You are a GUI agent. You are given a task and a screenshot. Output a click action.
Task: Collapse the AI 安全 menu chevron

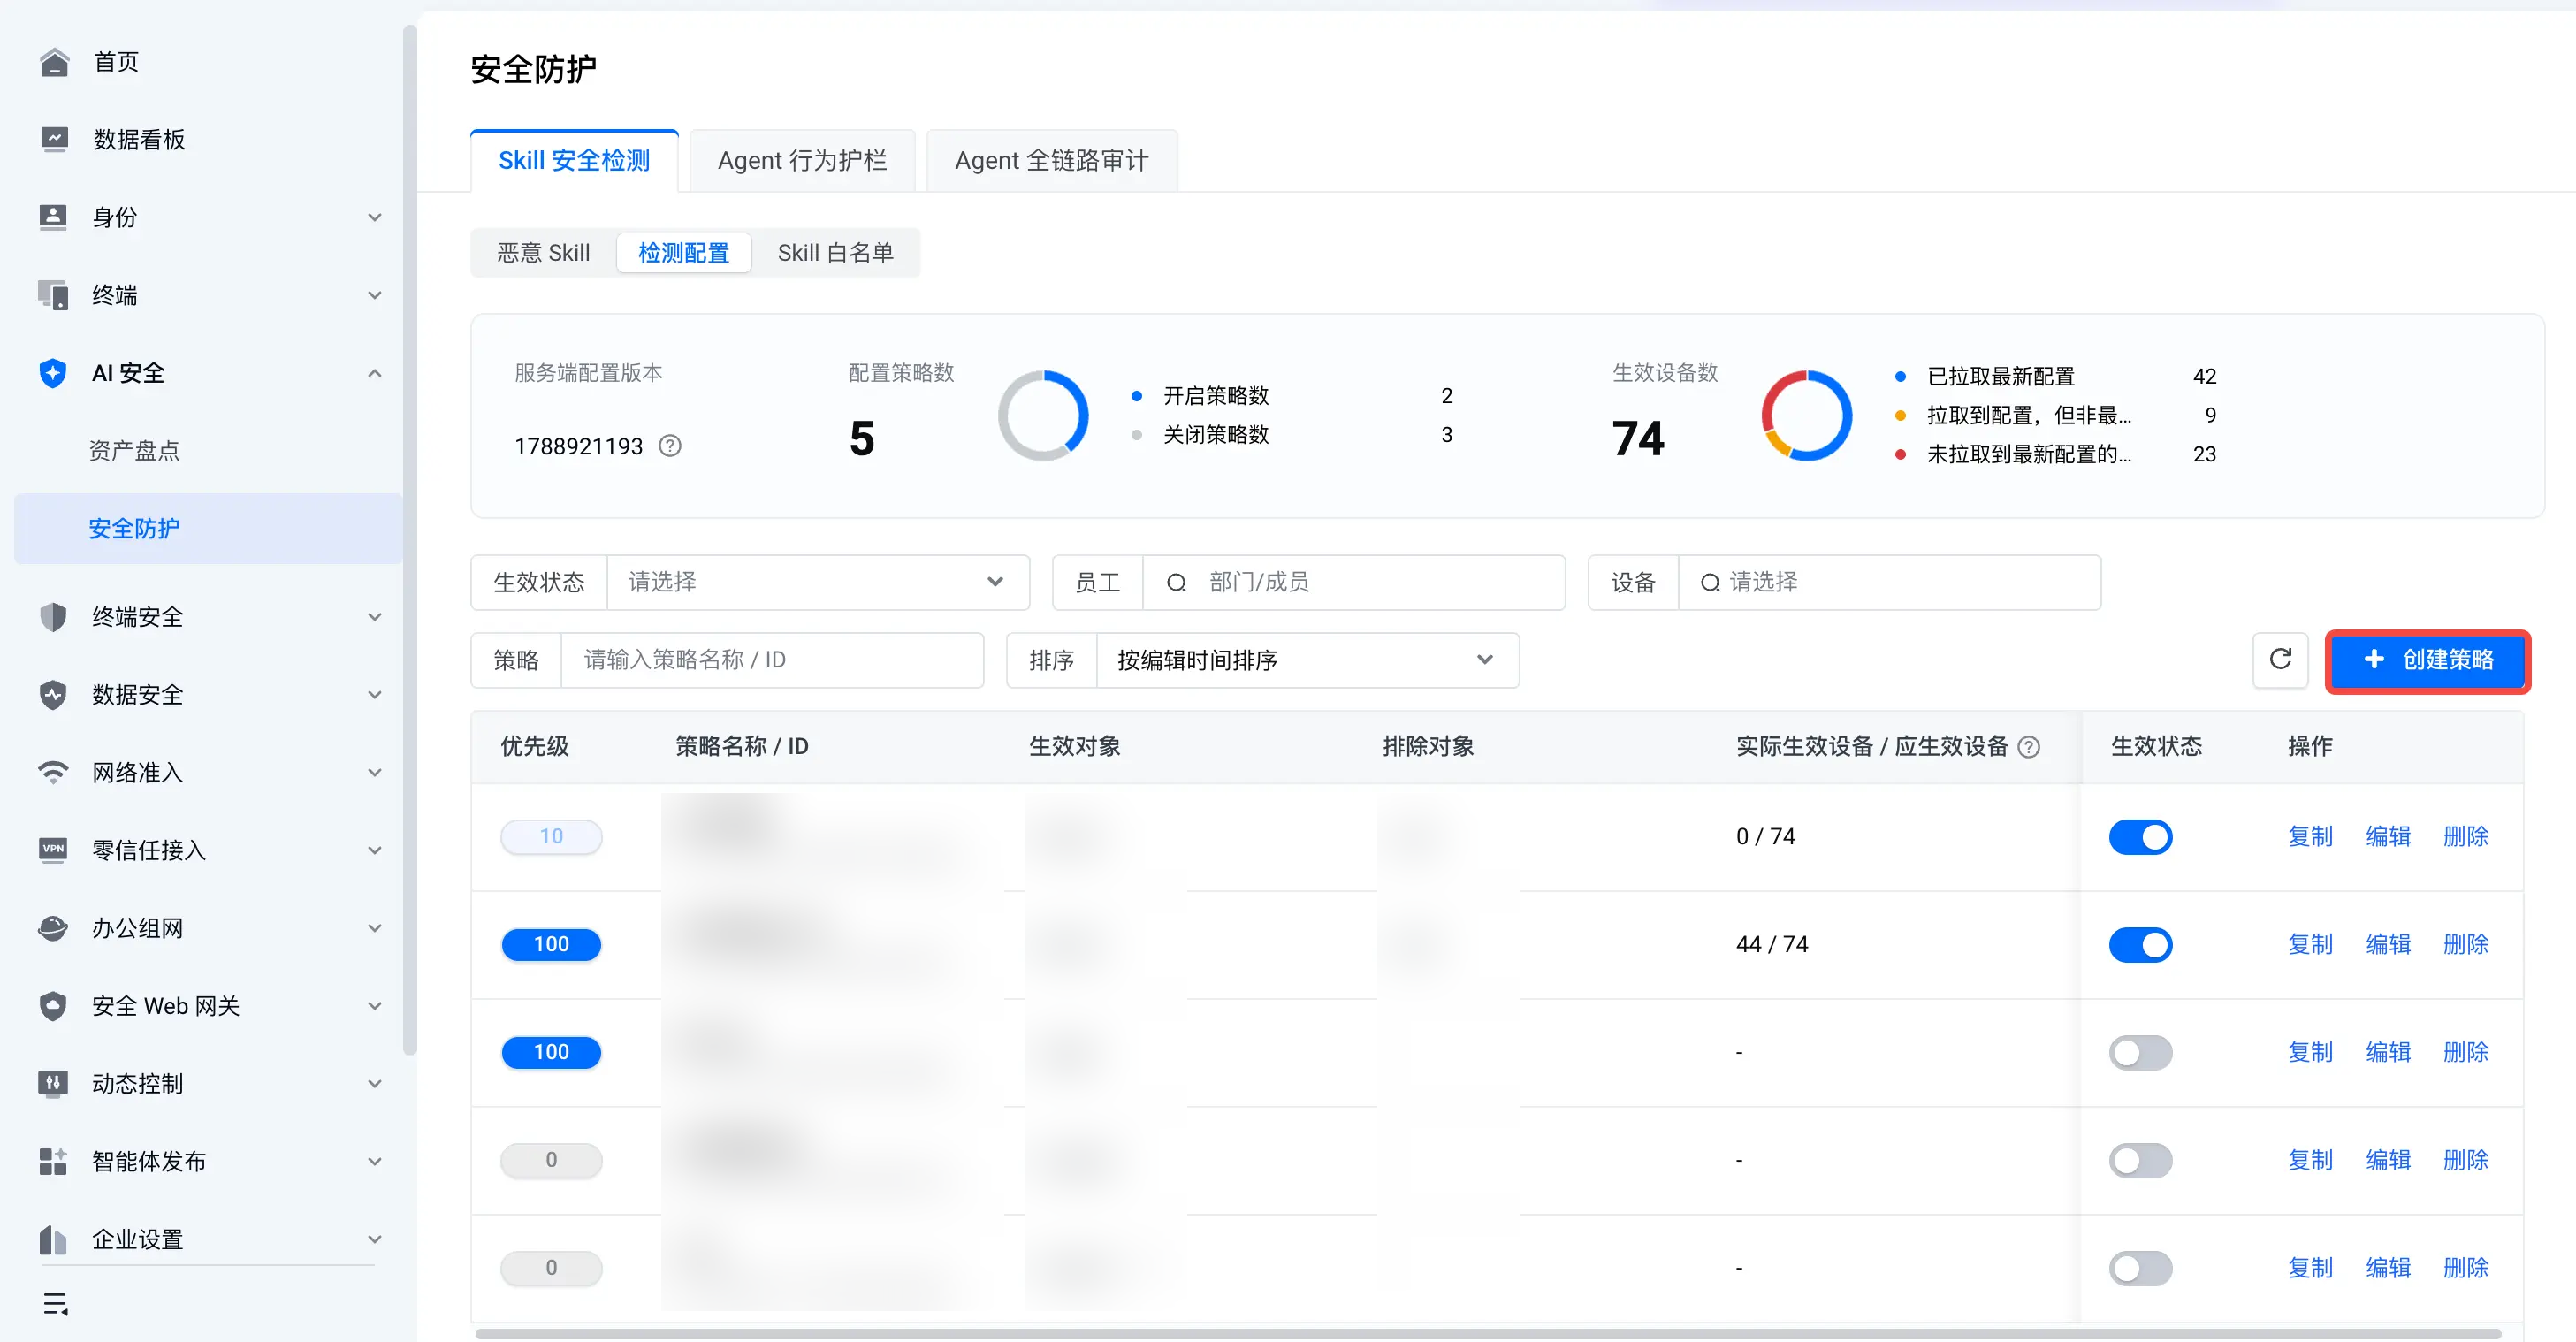tap(375, 373)
